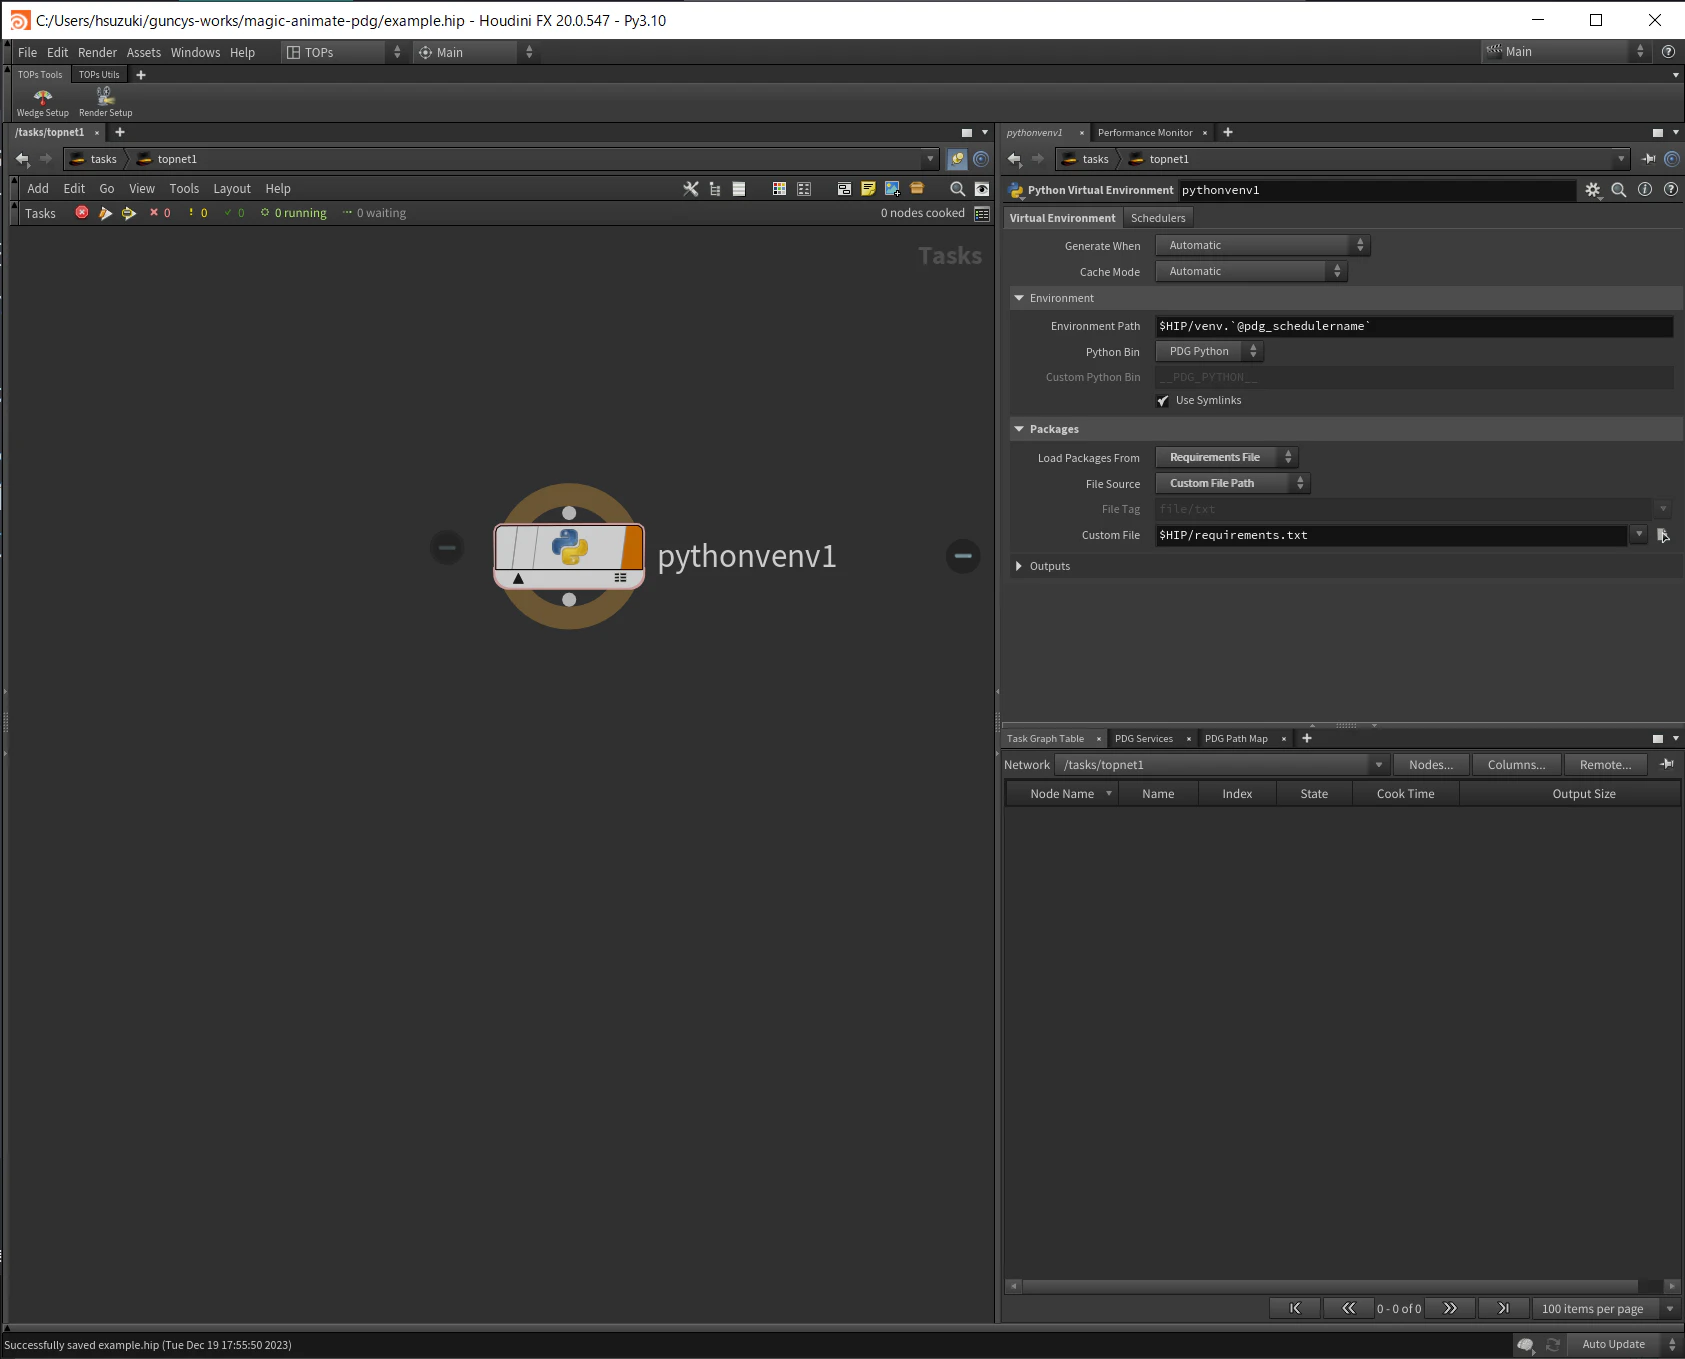Toggle the Use Symlinks checkbox
This screenshot has width=1685, height=1359.
click(x=1163, y=401)
